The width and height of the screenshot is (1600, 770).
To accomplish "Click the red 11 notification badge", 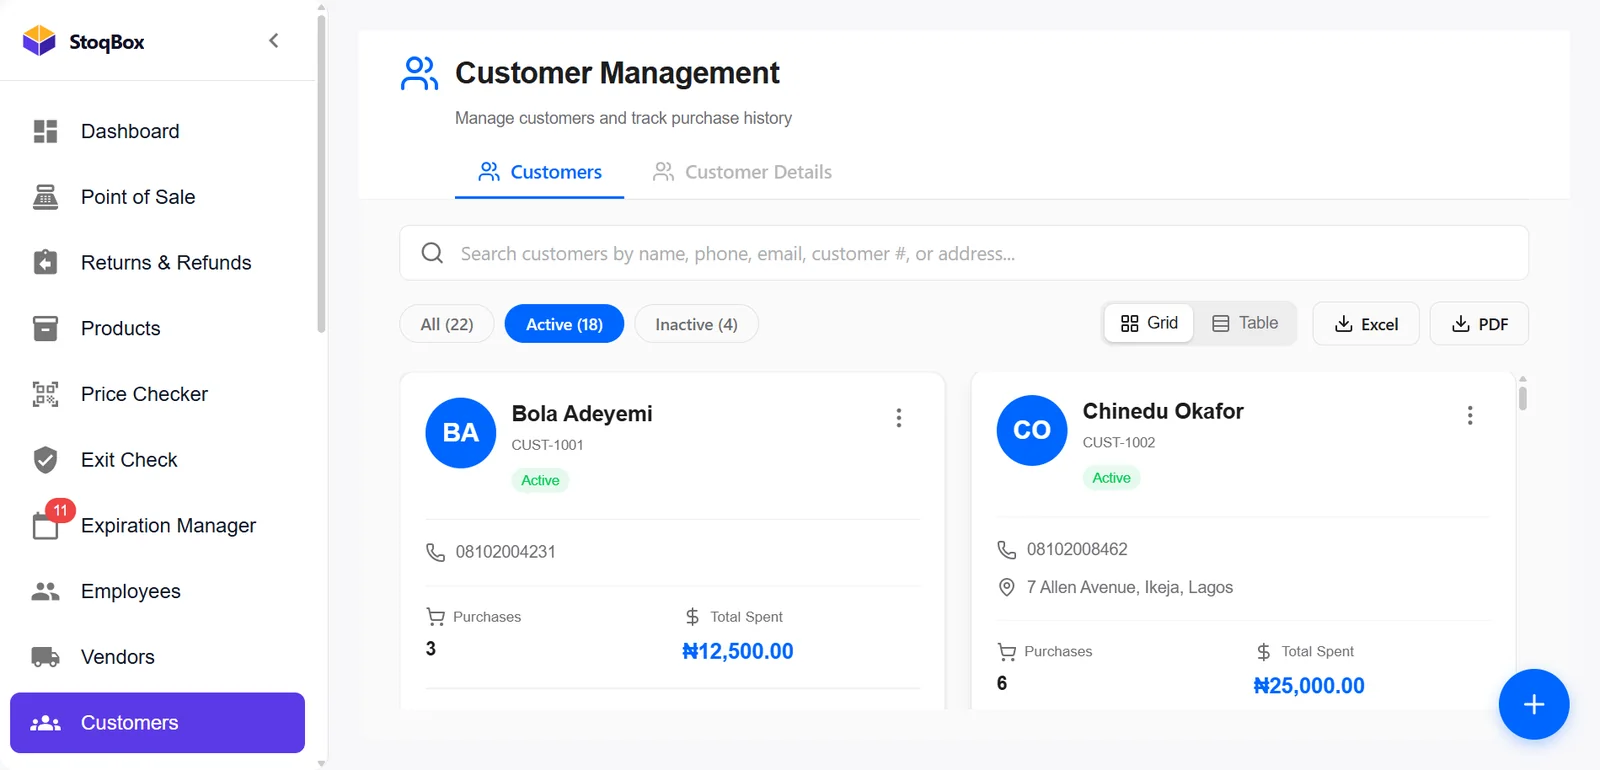I will click(60, 510).
